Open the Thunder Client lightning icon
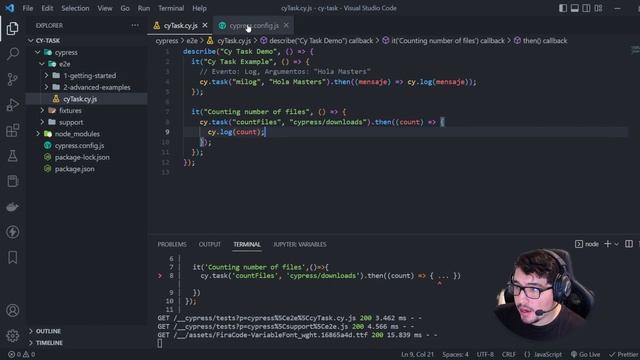Image resolution: width=640 pixels, height=360 pixels. point(12,232)
